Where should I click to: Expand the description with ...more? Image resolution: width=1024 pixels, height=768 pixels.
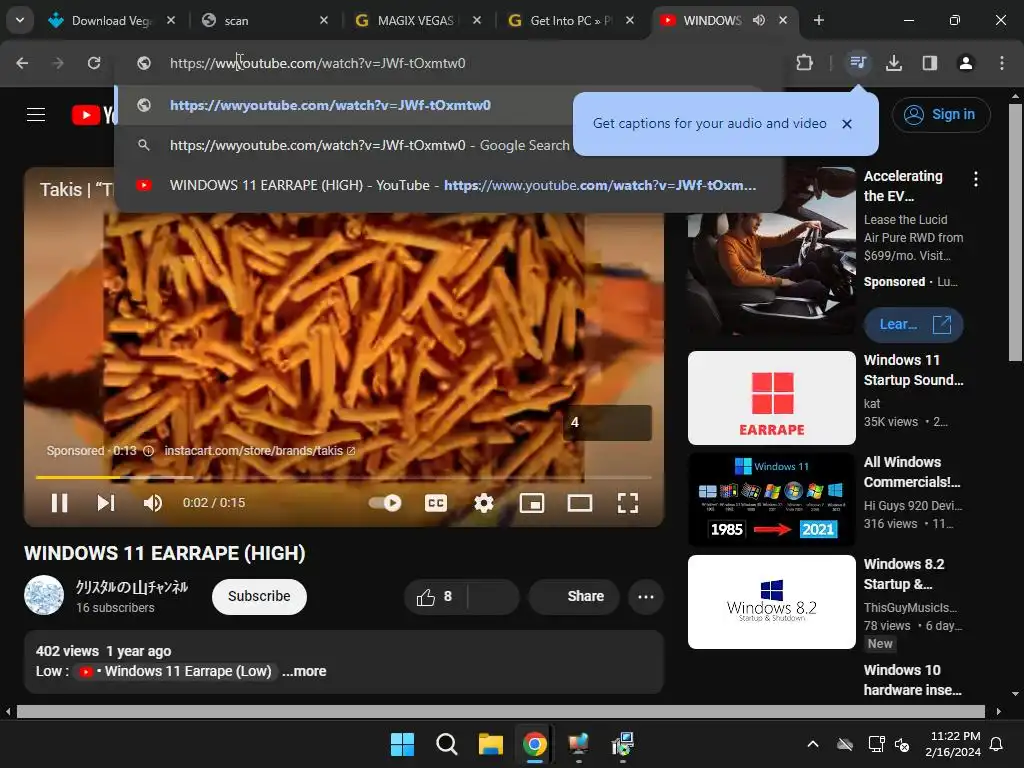pyautogui.click(x=304, y=671)
